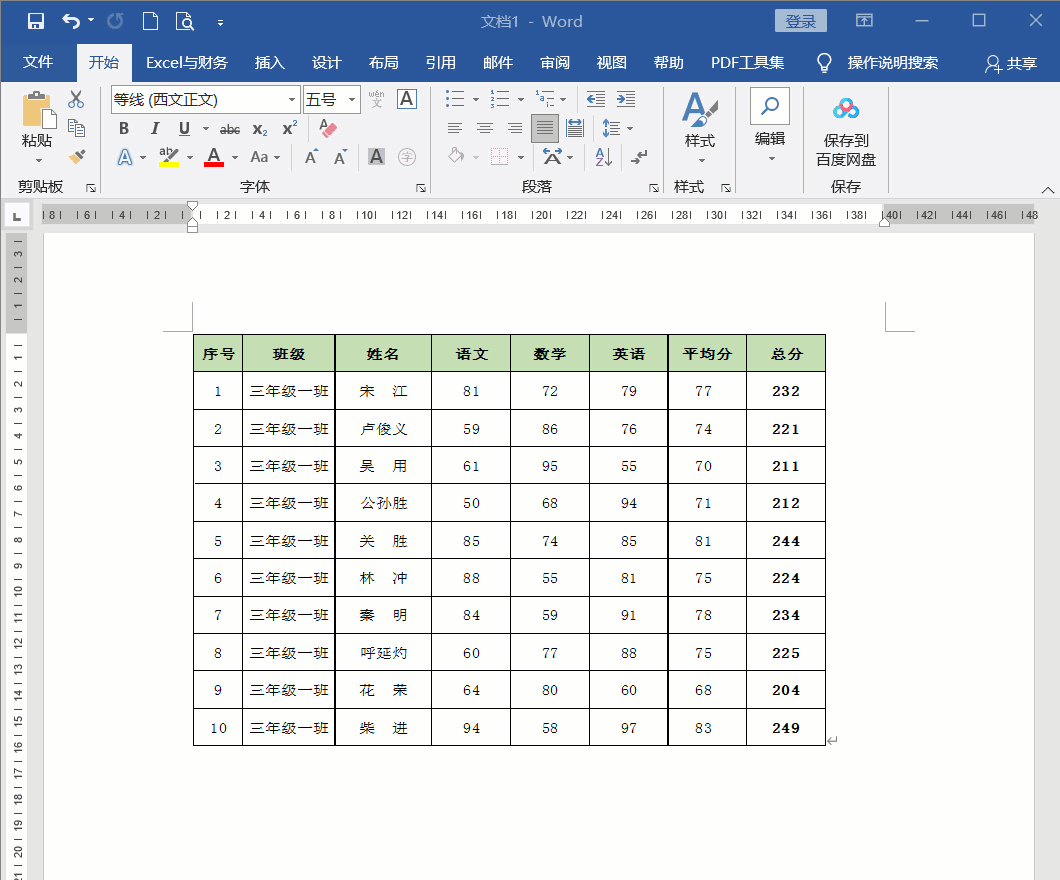Open the 布局 ribbon tab
This screenshot has height=880, width=1060.
[383, 63]
